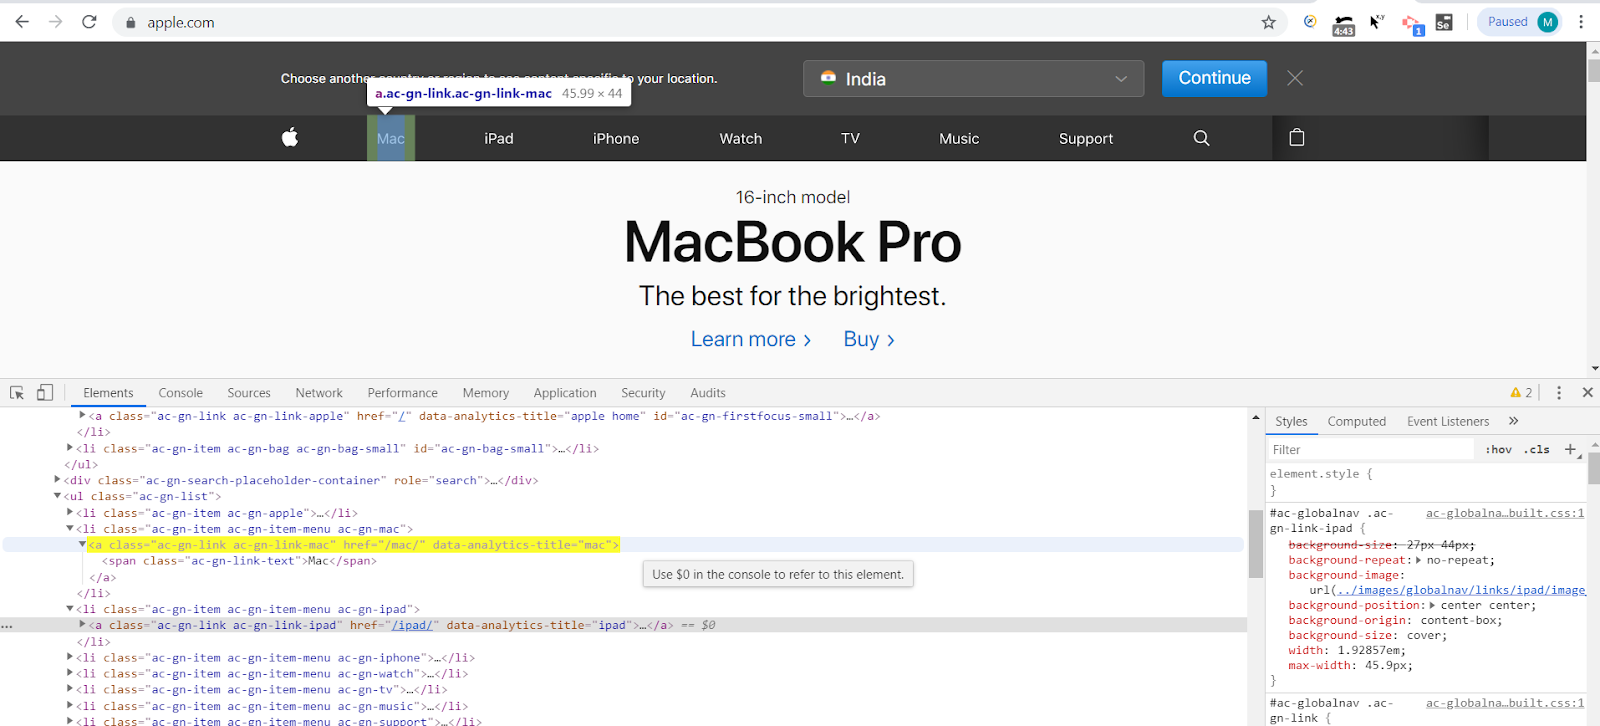The height and width of the screenshot is (726, 1600).
Task: Expand the li ac-gn-apple node
Action: click(x=69, y=513)
